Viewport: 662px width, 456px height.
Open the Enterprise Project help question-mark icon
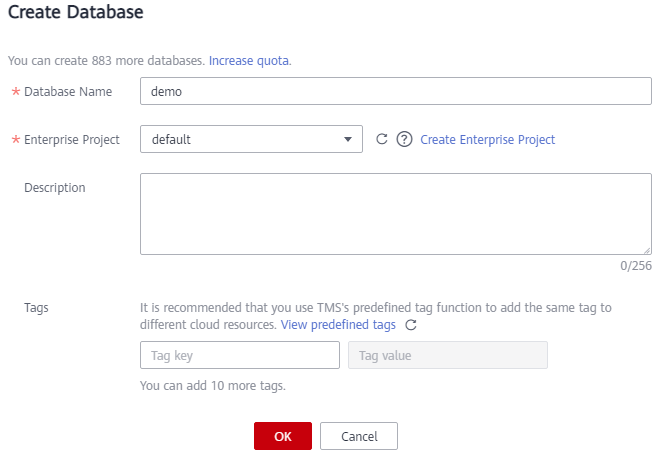click(x=404, y=139)
